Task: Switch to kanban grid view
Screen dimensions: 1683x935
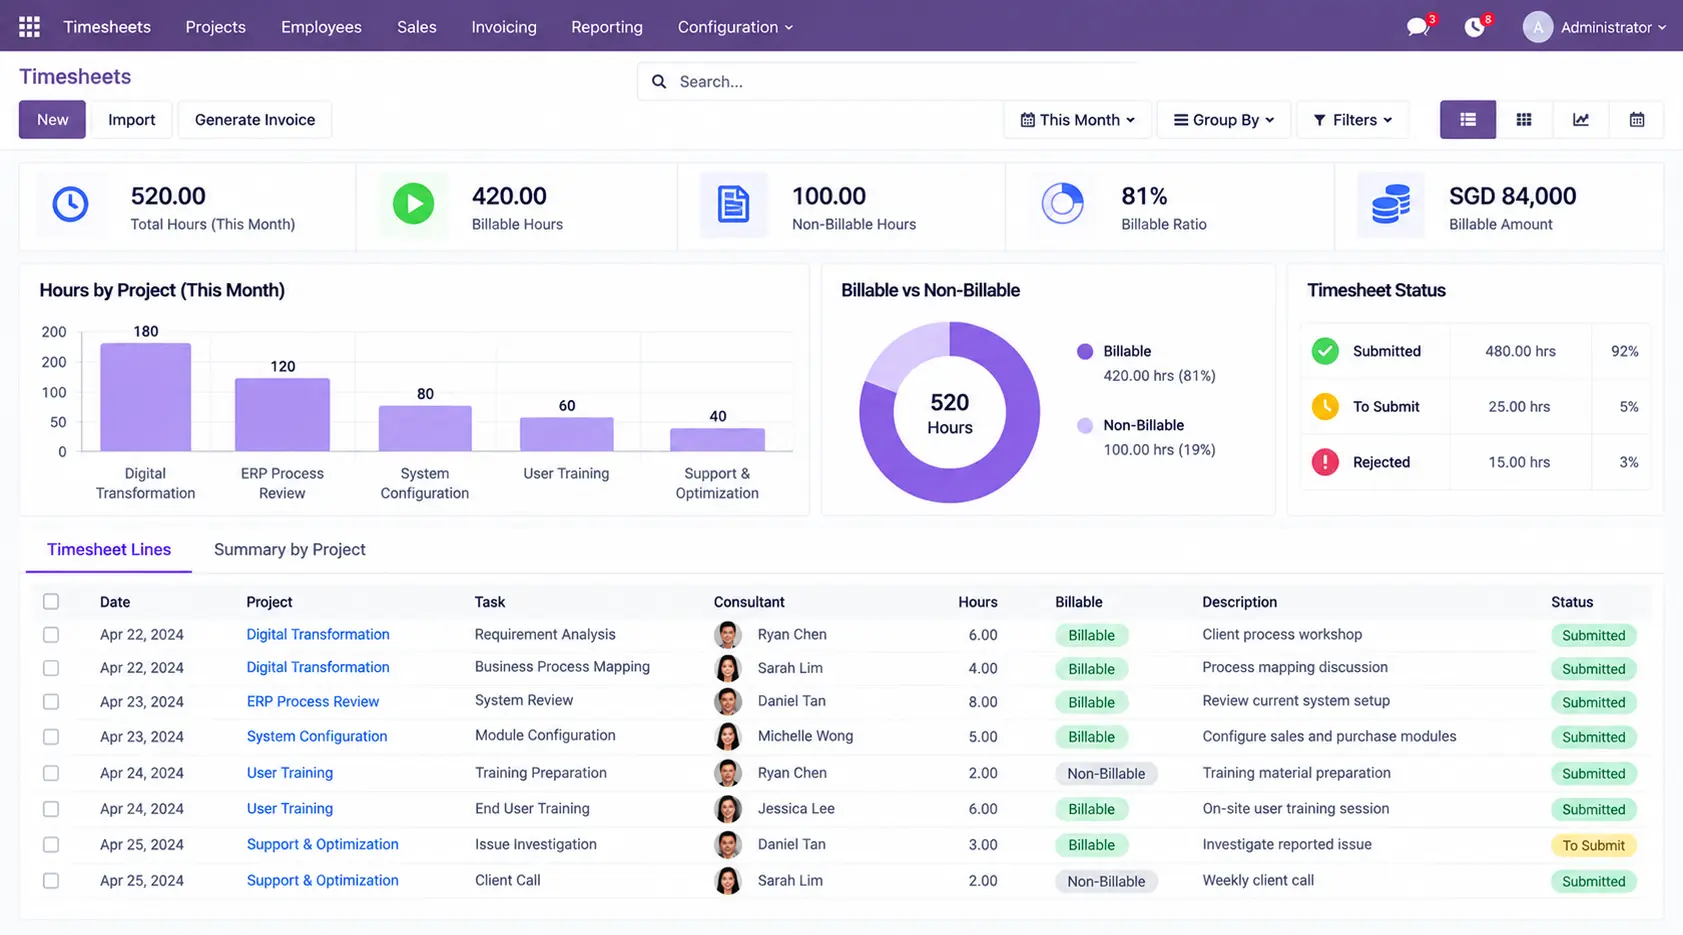Action: coord(1523,120)
